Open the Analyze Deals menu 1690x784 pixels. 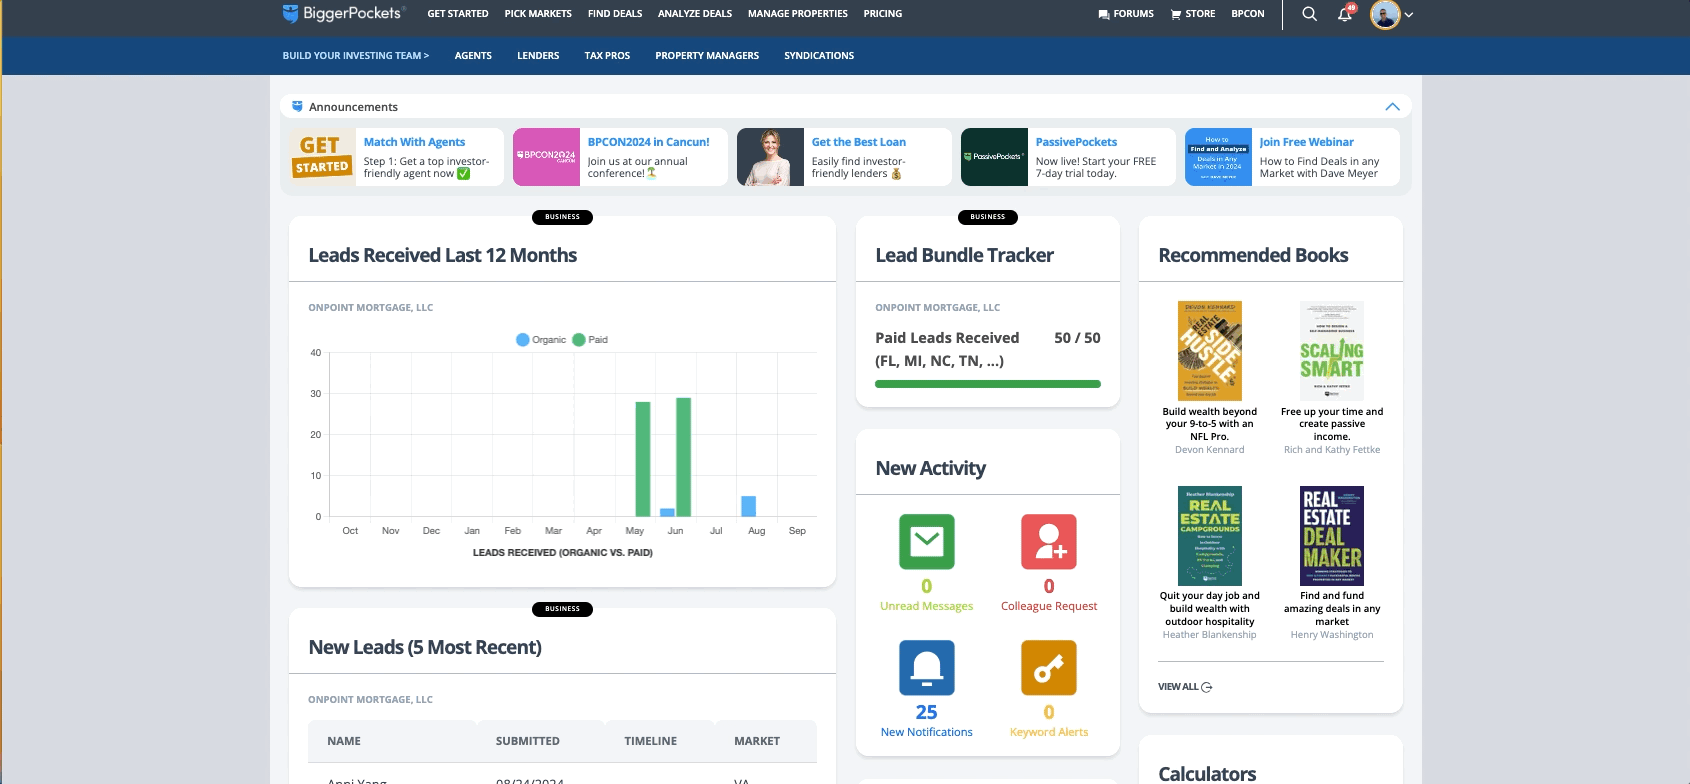(694, 14)
